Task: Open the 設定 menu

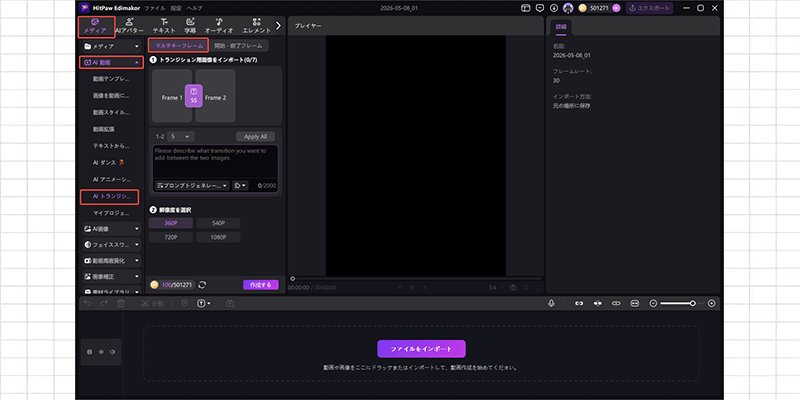Action: (x=176, y=8)
